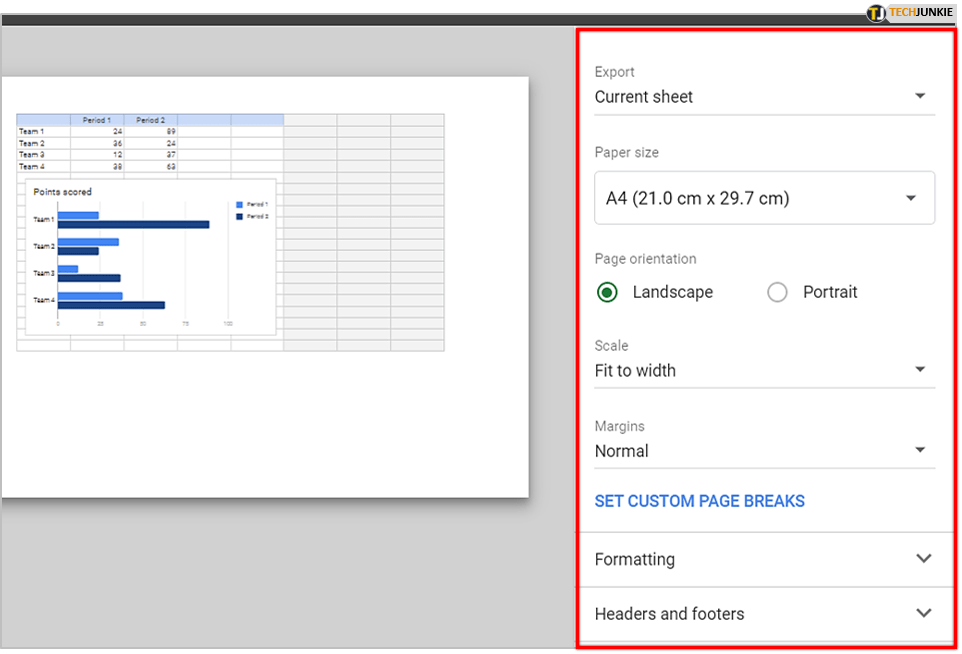Screen dimensions: 962x654
Task: Click the Period 2 column header cell
Action: tap(150, 120)
